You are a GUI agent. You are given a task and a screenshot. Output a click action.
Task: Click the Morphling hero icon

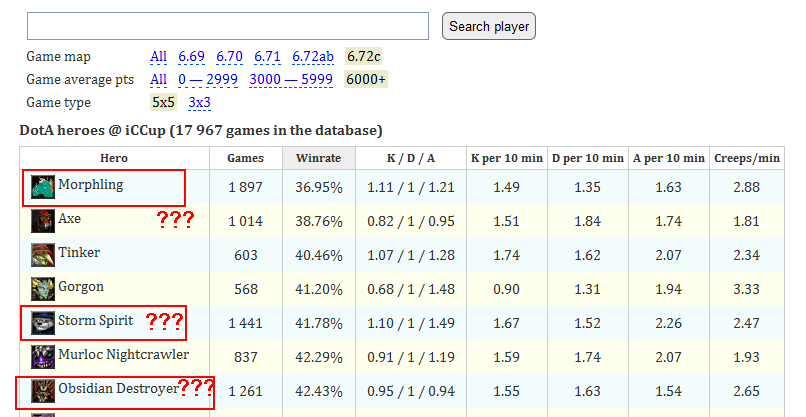(x=43, y=187)
